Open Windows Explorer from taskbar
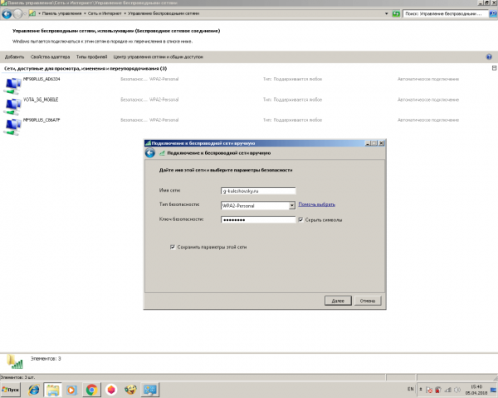This screenshot has height=398, width=498. 53,390
